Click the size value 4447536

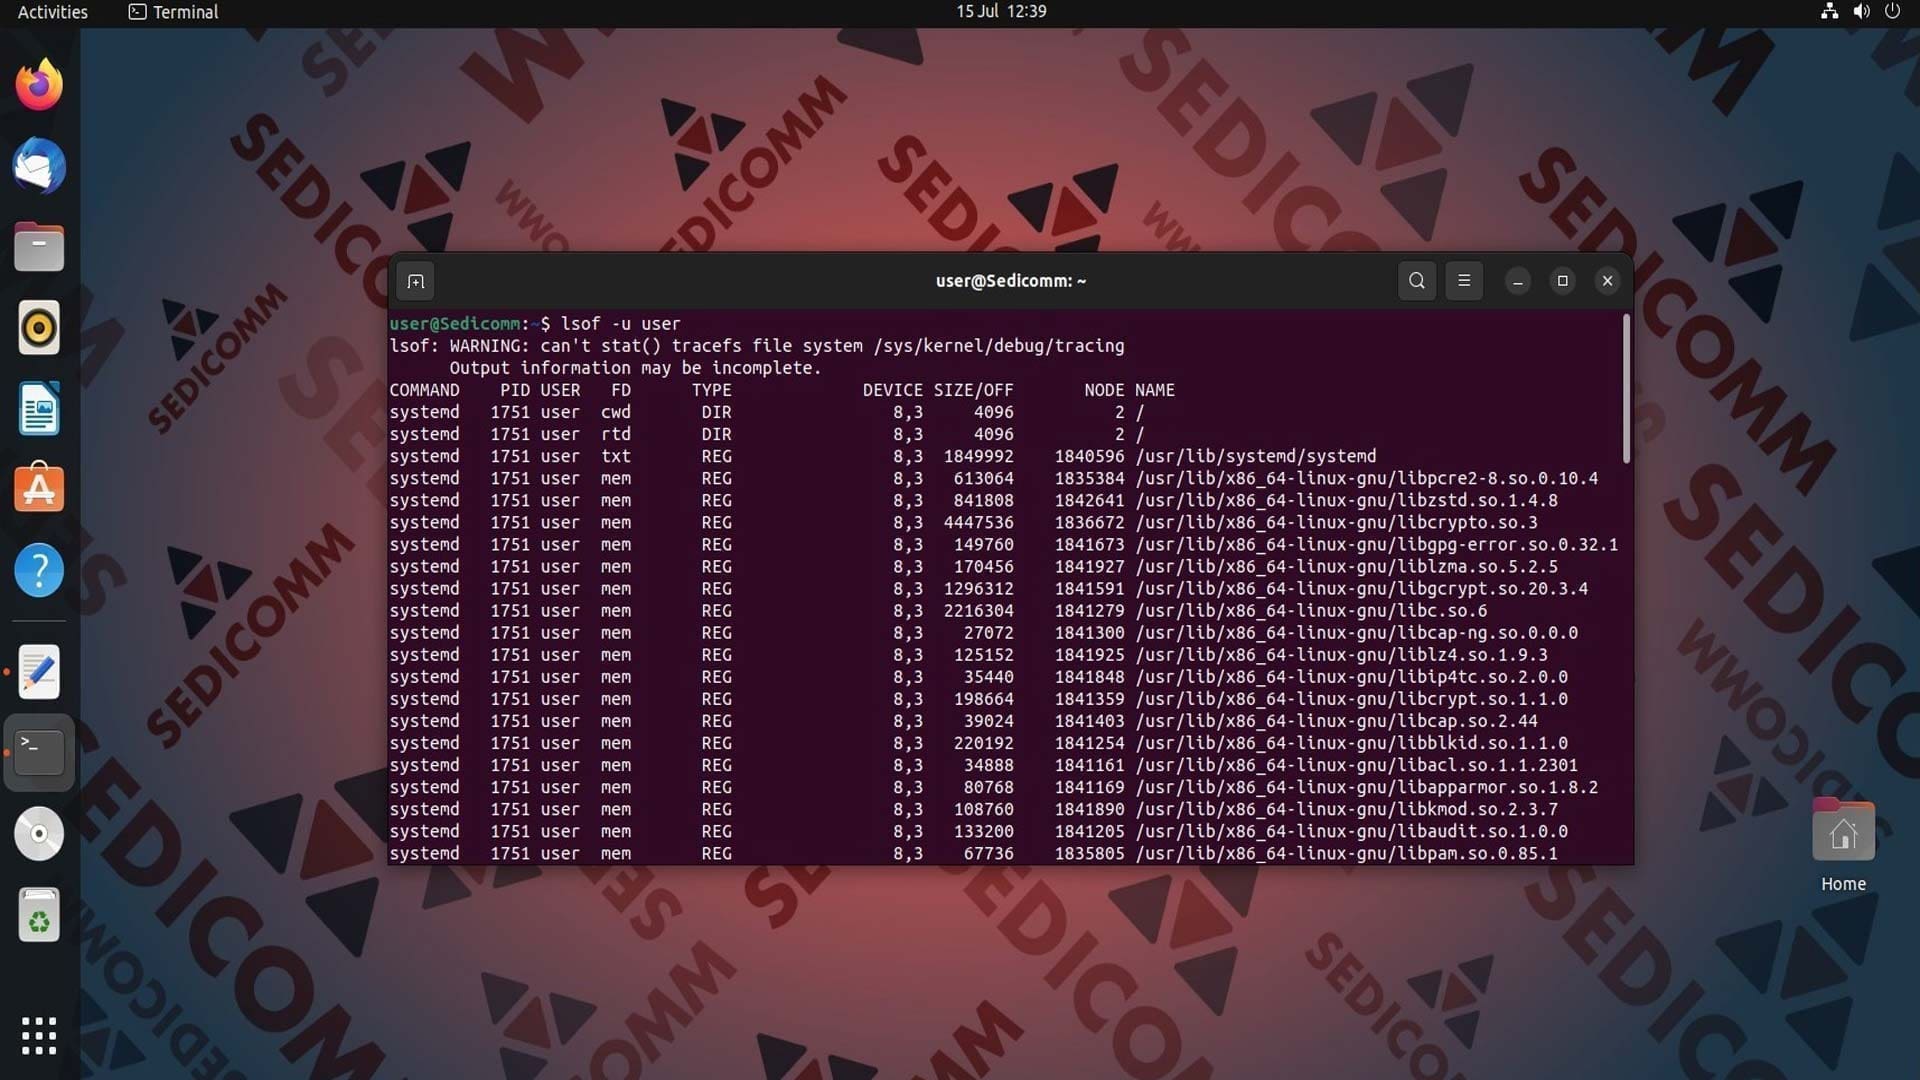978,522
